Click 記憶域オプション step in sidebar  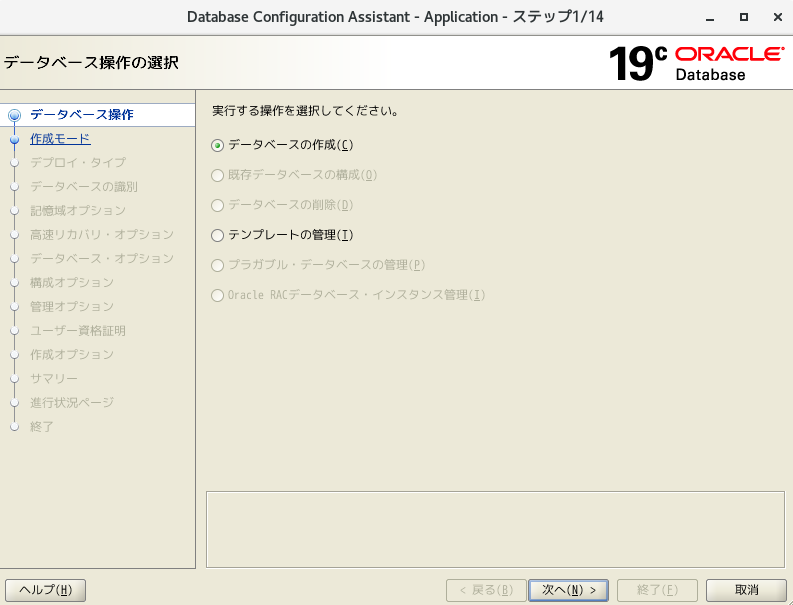(78, 210)
